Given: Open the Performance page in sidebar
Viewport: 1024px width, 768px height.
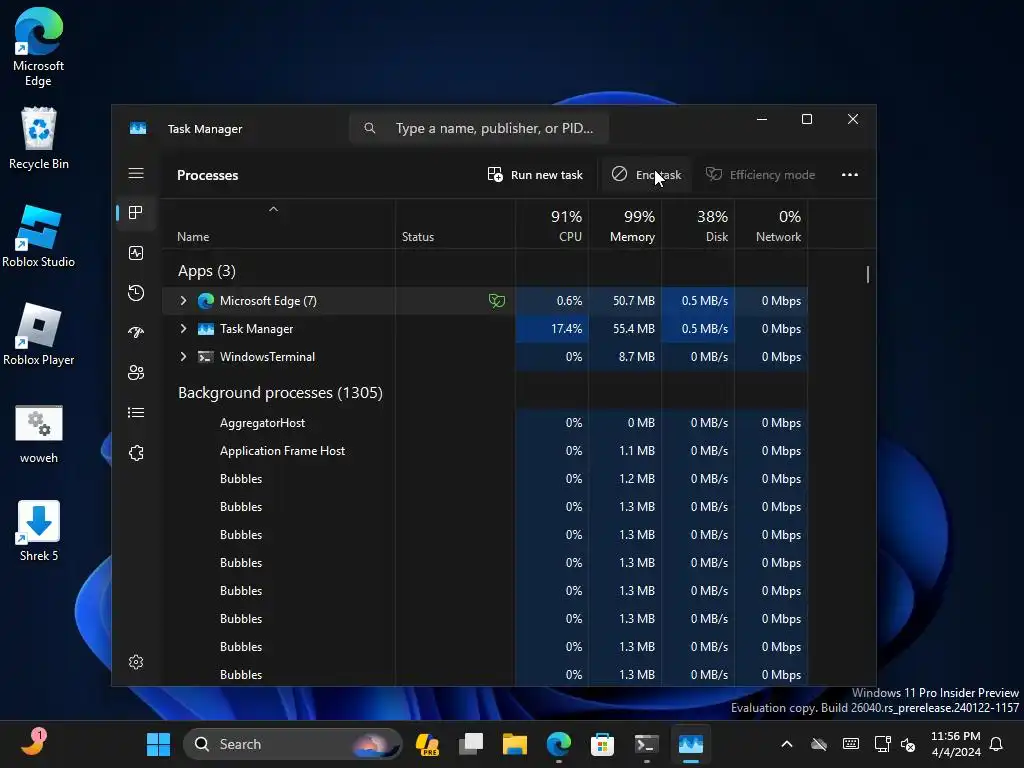Looking at the screenshot, I should [136, 253].
